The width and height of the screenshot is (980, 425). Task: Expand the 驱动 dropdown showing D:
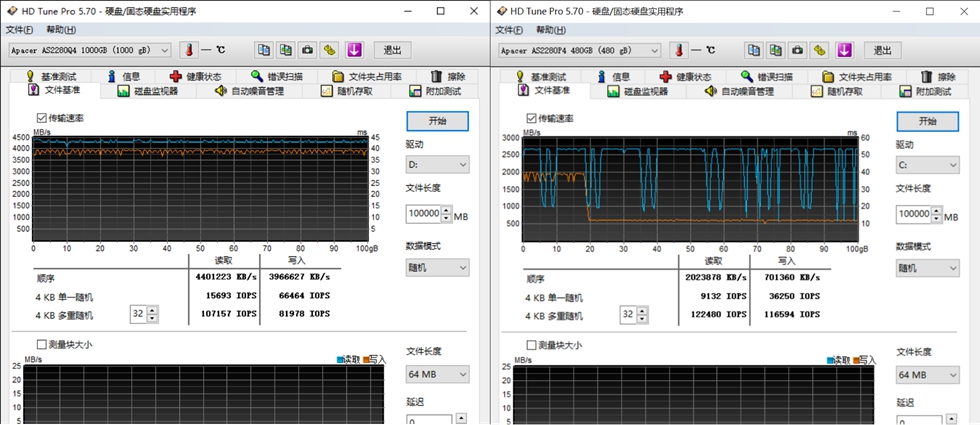(x=438, y=165)
